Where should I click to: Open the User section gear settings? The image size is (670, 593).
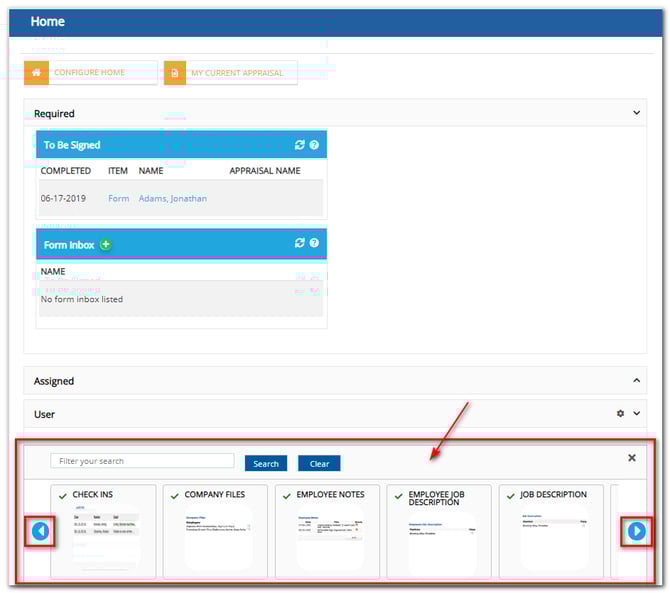point(620,414)
